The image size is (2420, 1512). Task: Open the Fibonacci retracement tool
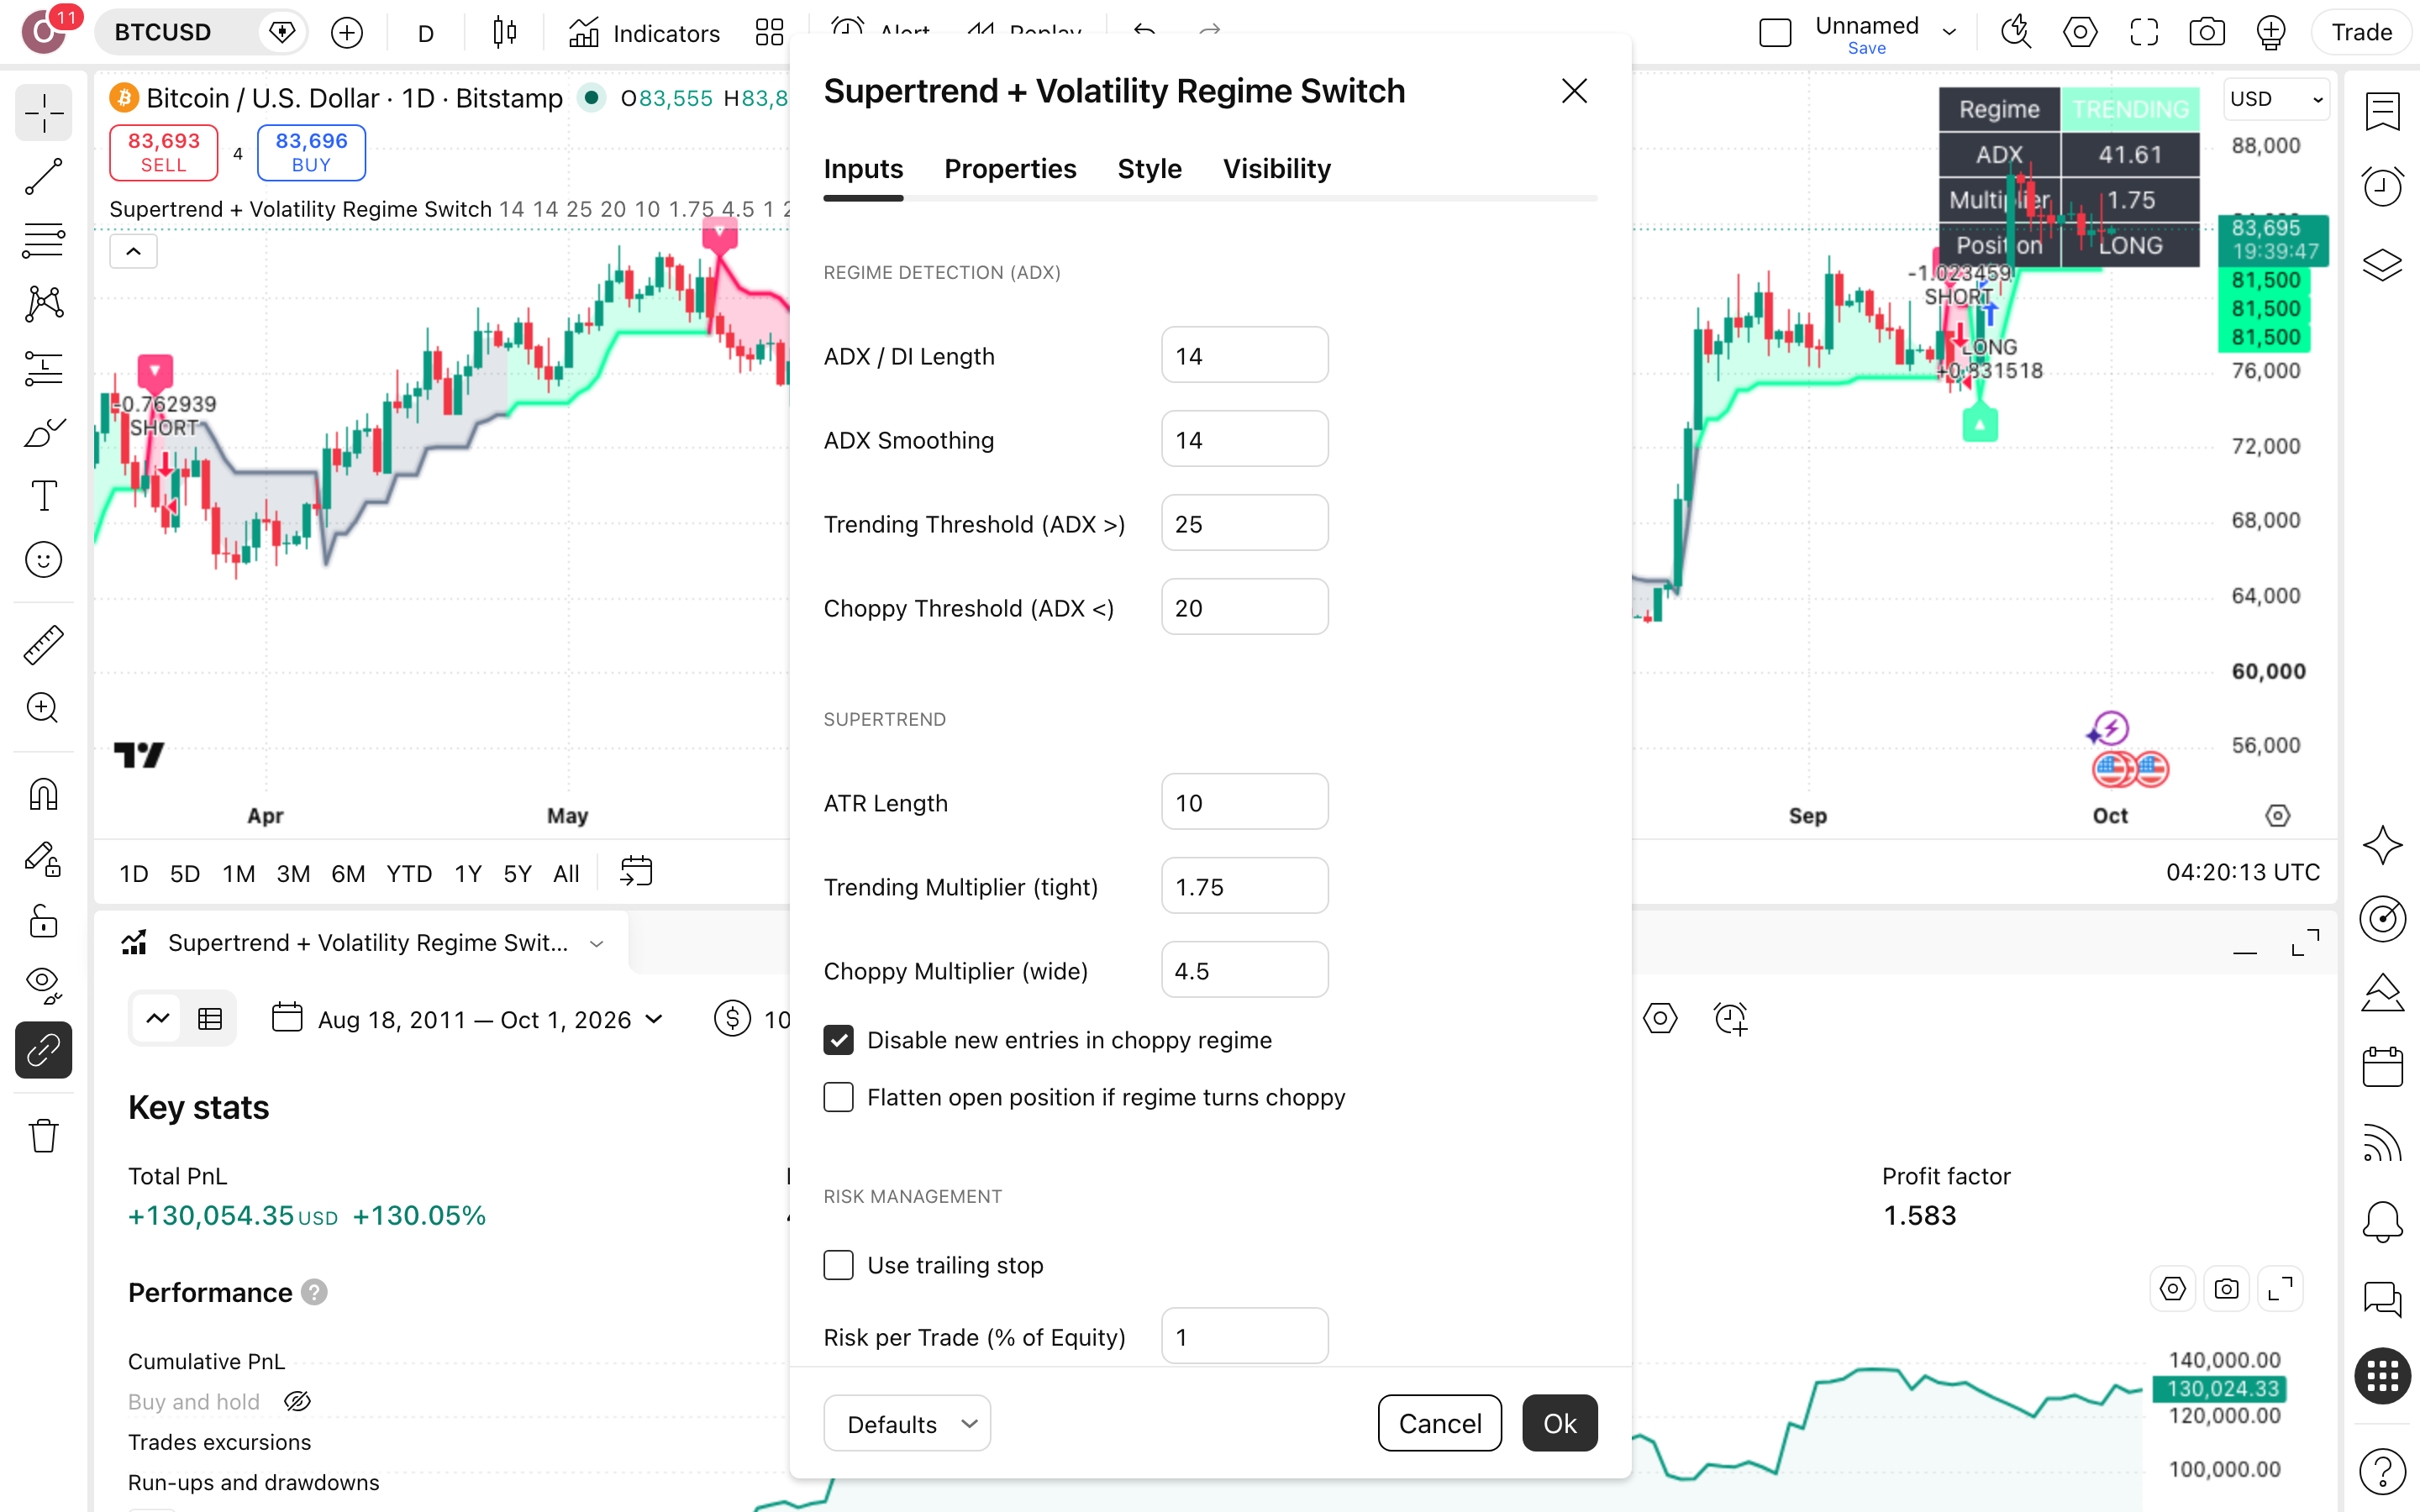tap(43, 240)
